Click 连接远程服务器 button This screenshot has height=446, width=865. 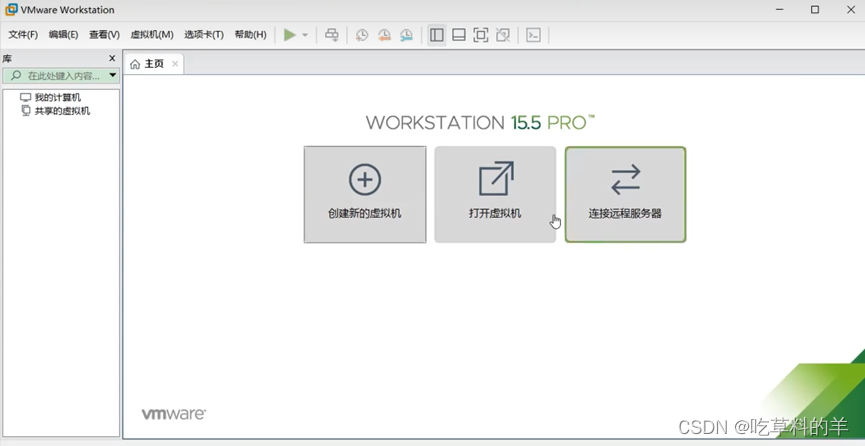tap(625, 194)
